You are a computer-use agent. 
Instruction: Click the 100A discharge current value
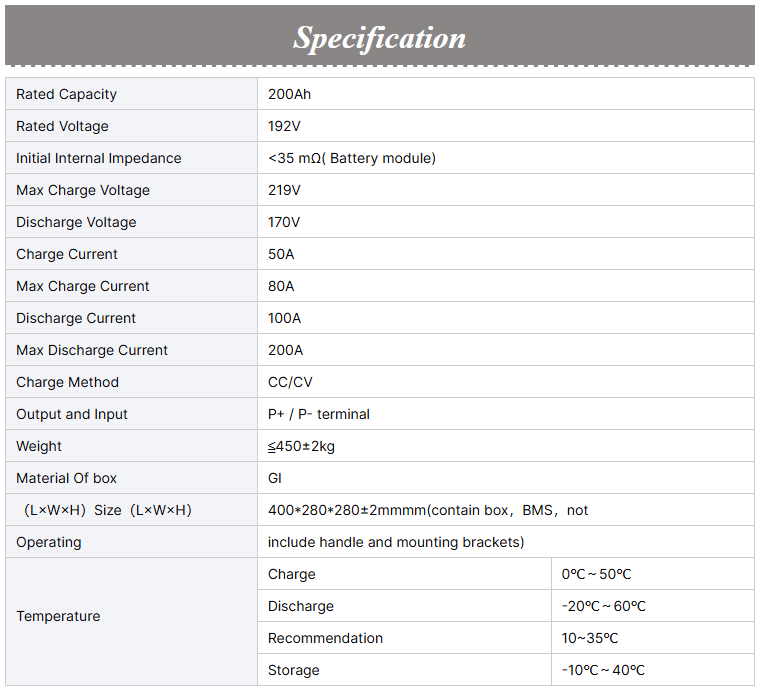284,318
